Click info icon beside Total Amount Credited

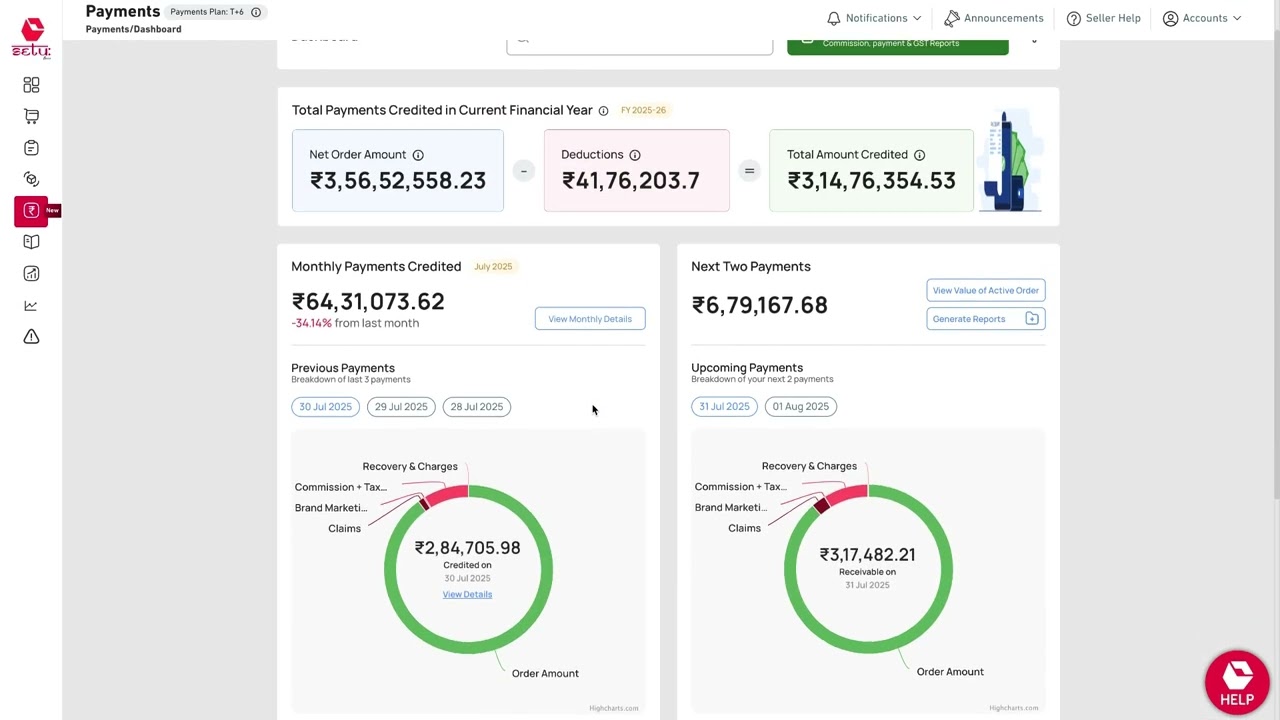pyautogui.click(x=919, y=155)
